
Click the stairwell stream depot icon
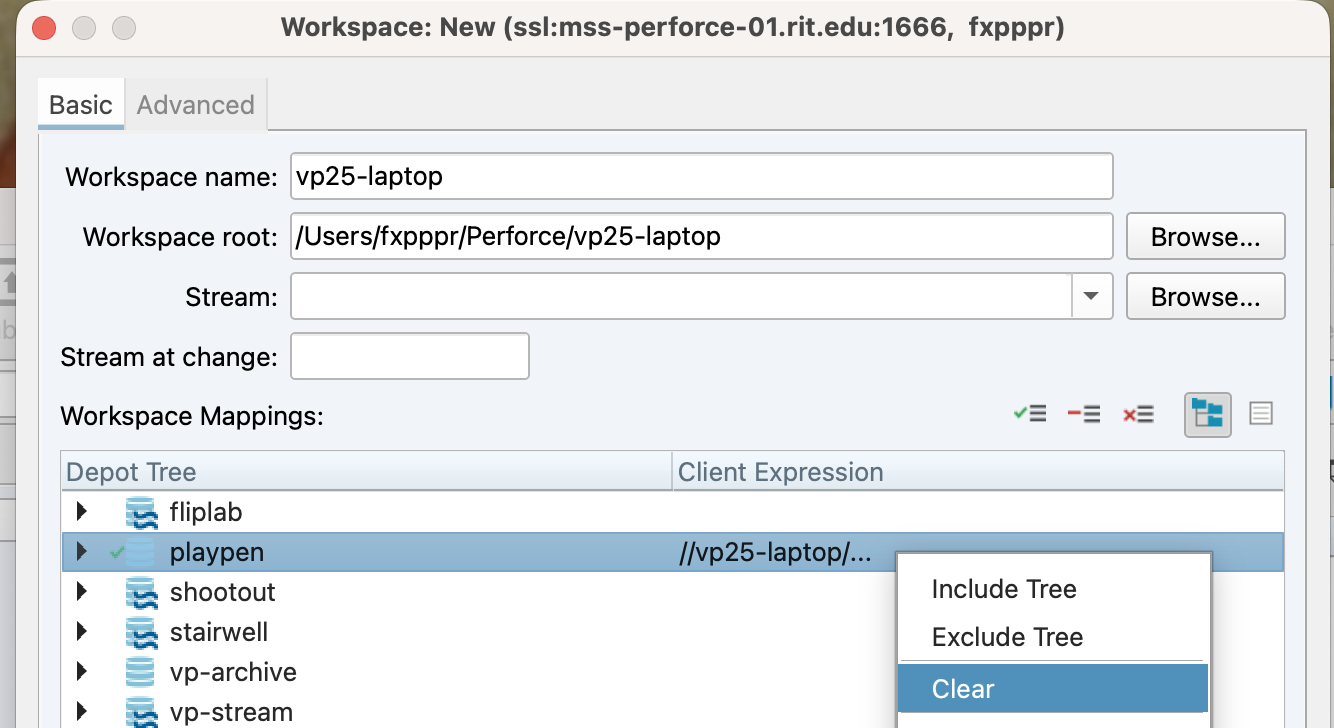(141, 633)
